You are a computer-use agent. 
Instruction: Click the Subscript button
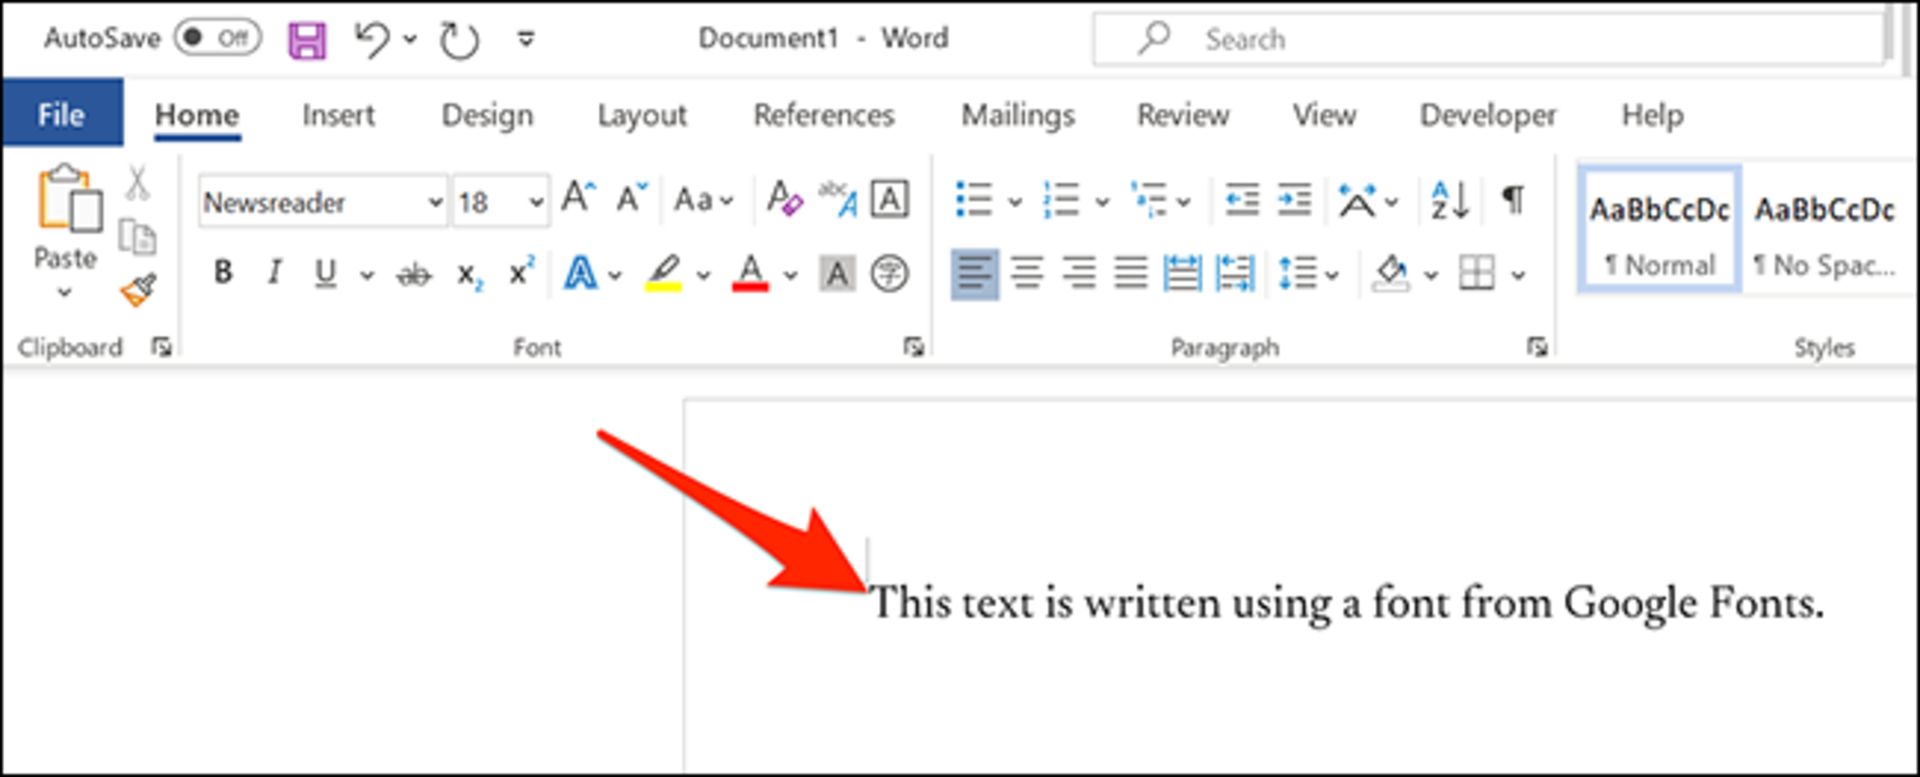[469, 273]
